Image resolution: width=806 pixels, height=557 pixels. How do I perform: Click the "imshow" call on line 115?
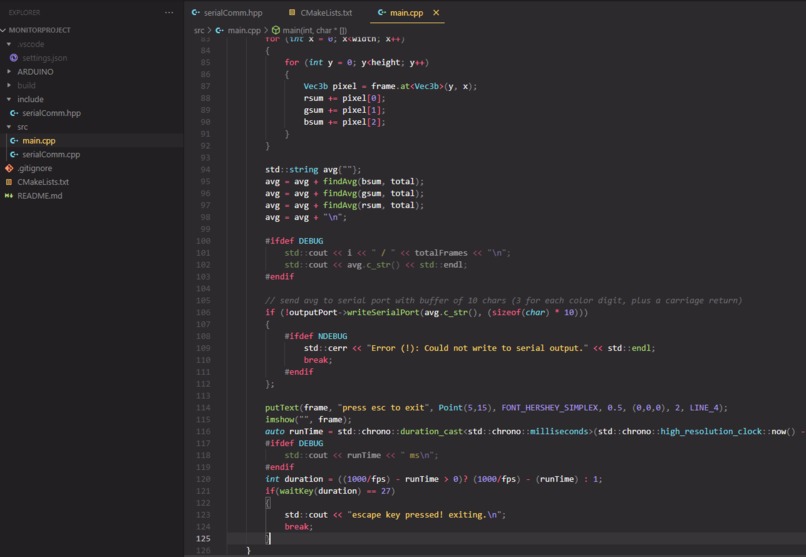point(279,419)
